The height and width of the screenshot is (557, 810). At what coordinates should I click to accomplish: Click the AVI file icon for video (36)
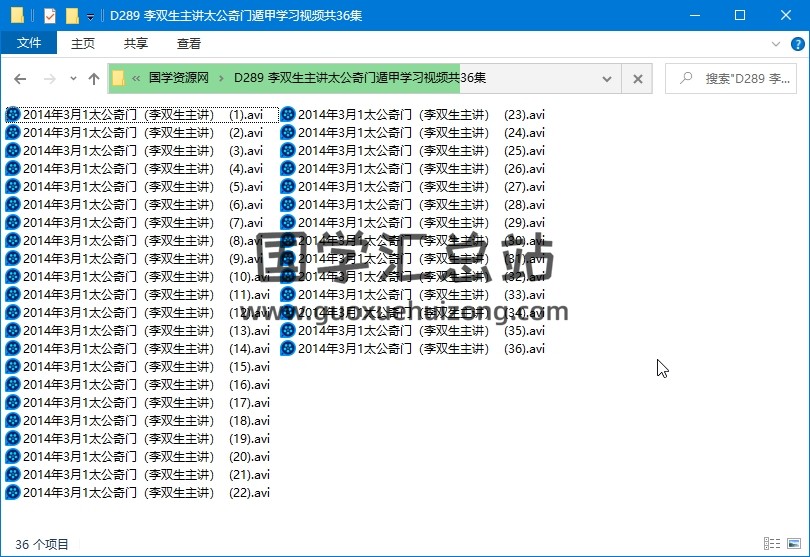coord(288,349)
